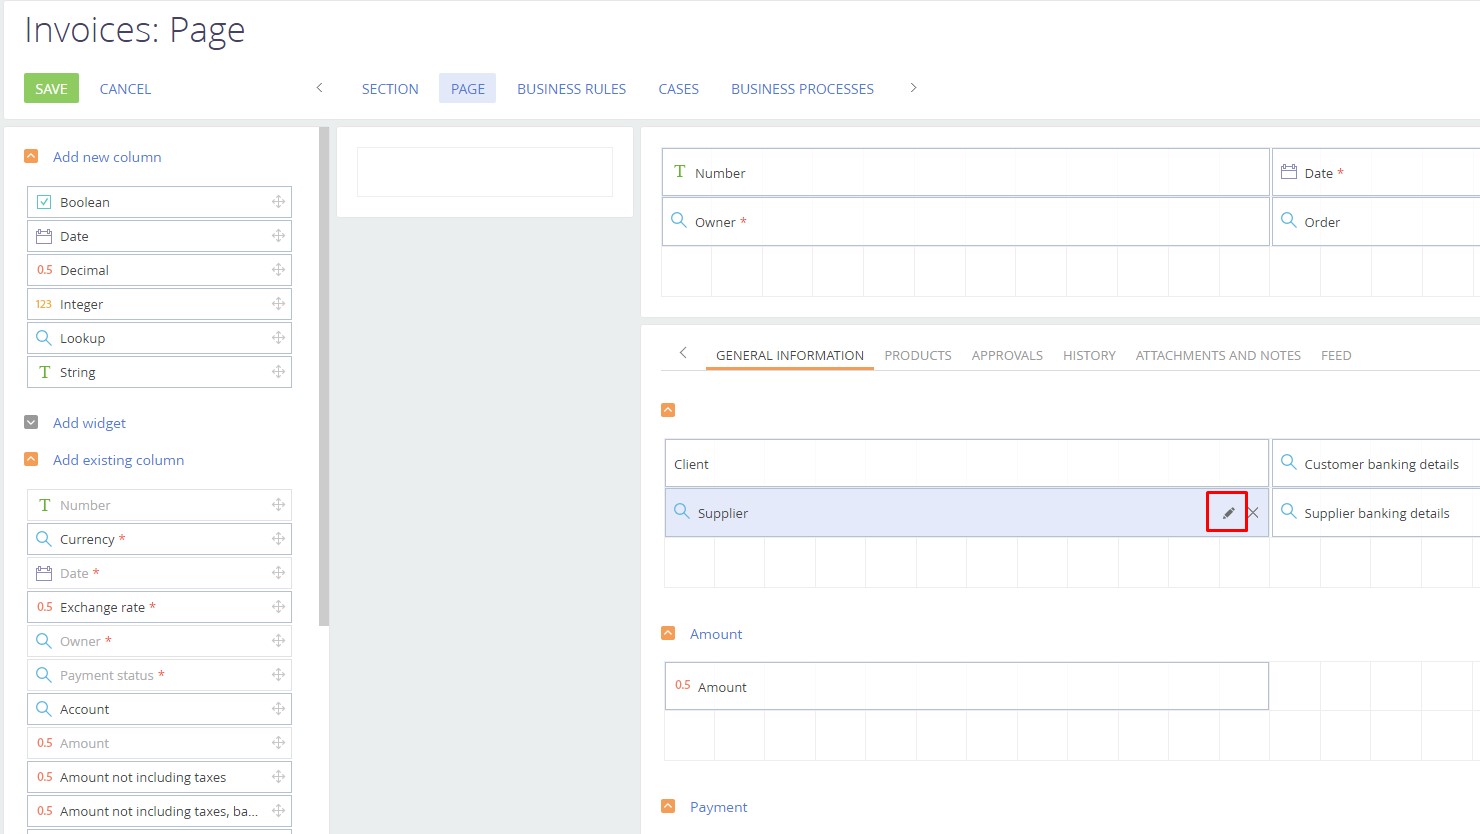
Task: Select the Currency existing column
Action: tap(159, 539)
